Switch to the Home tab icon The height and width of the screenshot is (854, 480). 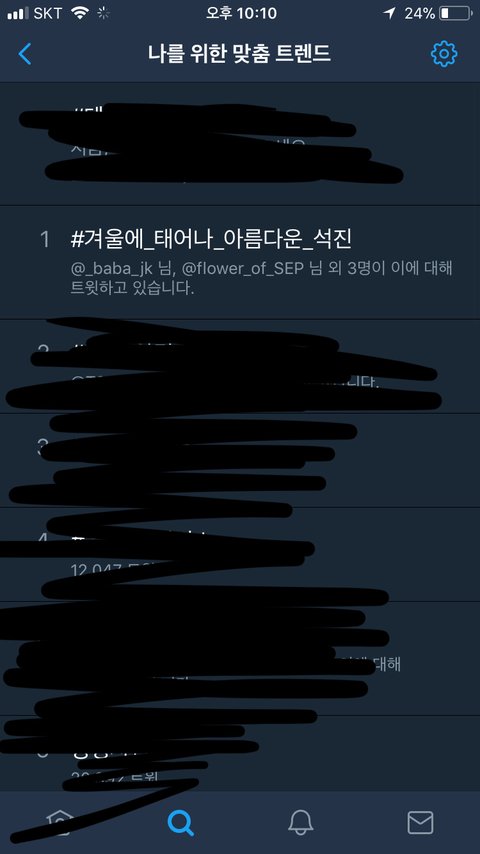click(60, 822)
